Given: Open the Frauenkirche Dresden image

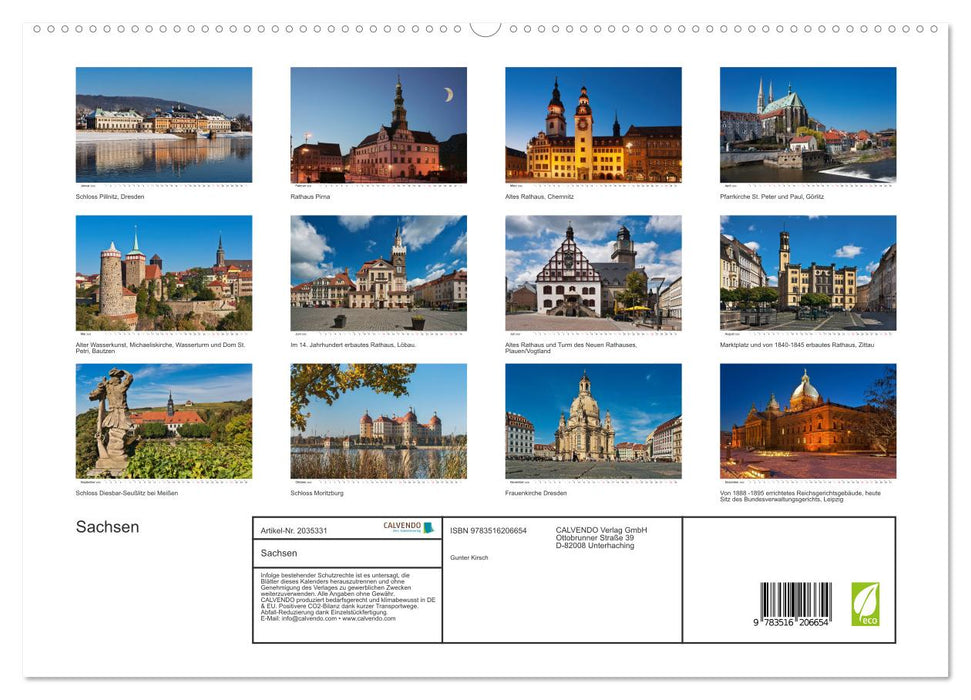Looking at the screenshot, I should tap(593, 421).
